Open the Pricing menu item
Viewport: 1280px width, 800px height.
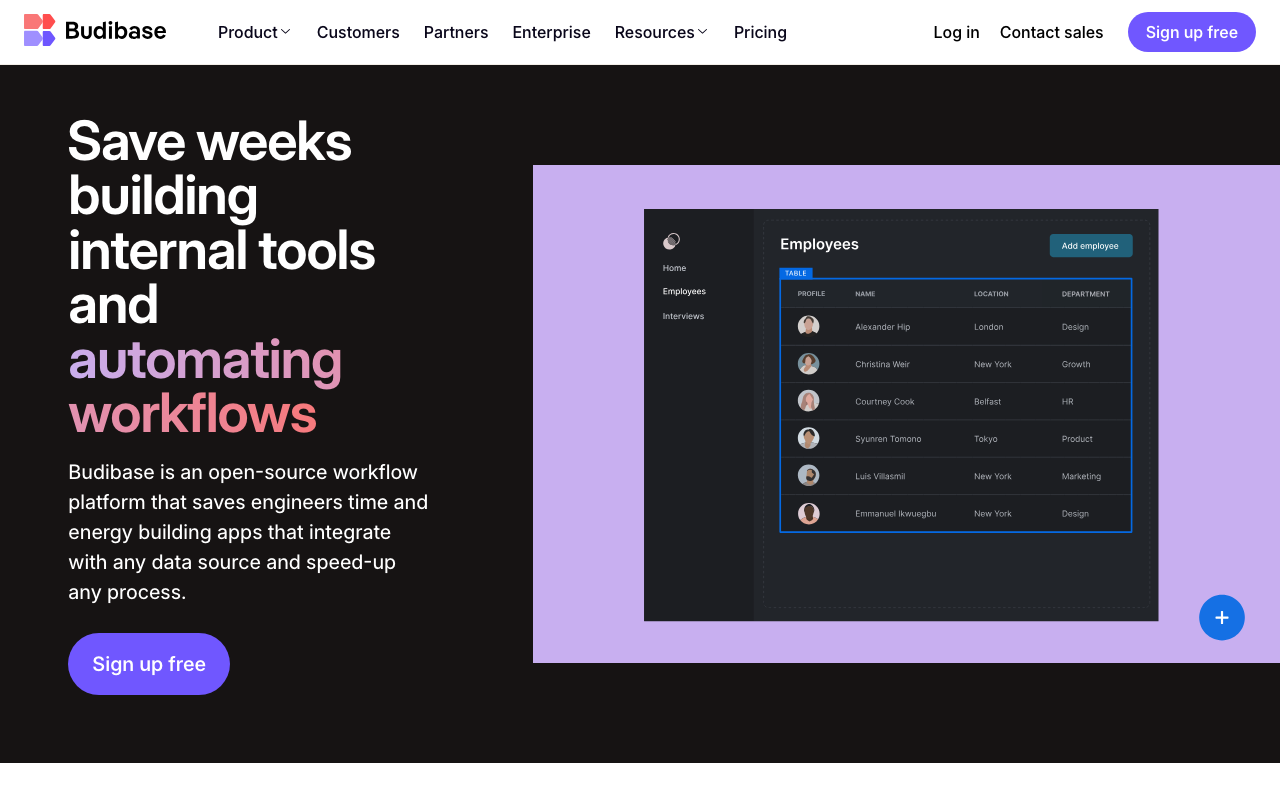[760, 32]
